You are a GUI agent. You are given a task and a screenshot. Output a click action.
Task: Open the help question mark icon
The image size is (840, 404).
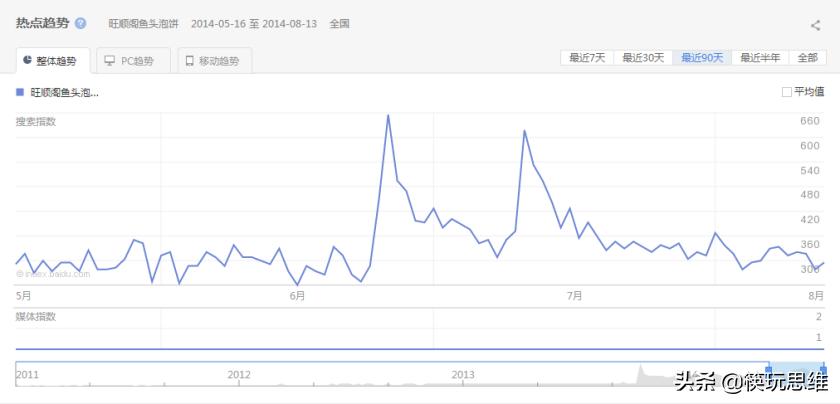tap(80, 24)
